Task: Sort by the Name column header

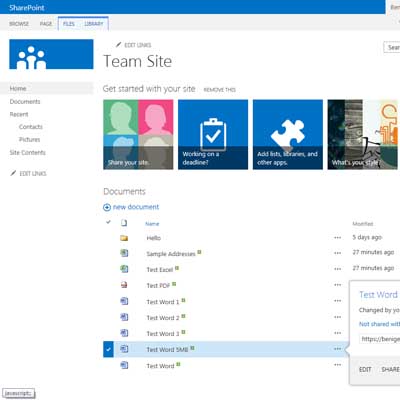Action: pos(152,224)
